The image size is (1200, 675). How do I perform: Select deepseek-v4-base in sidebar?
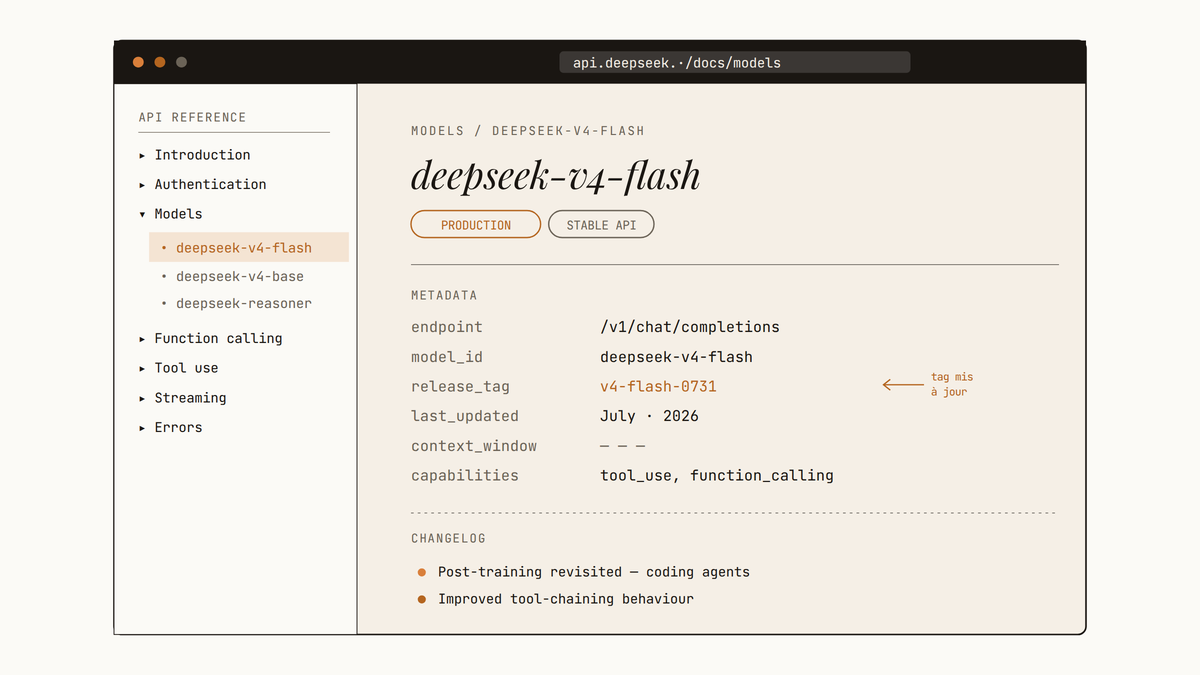pyautogui.click(x=240, y=276)
